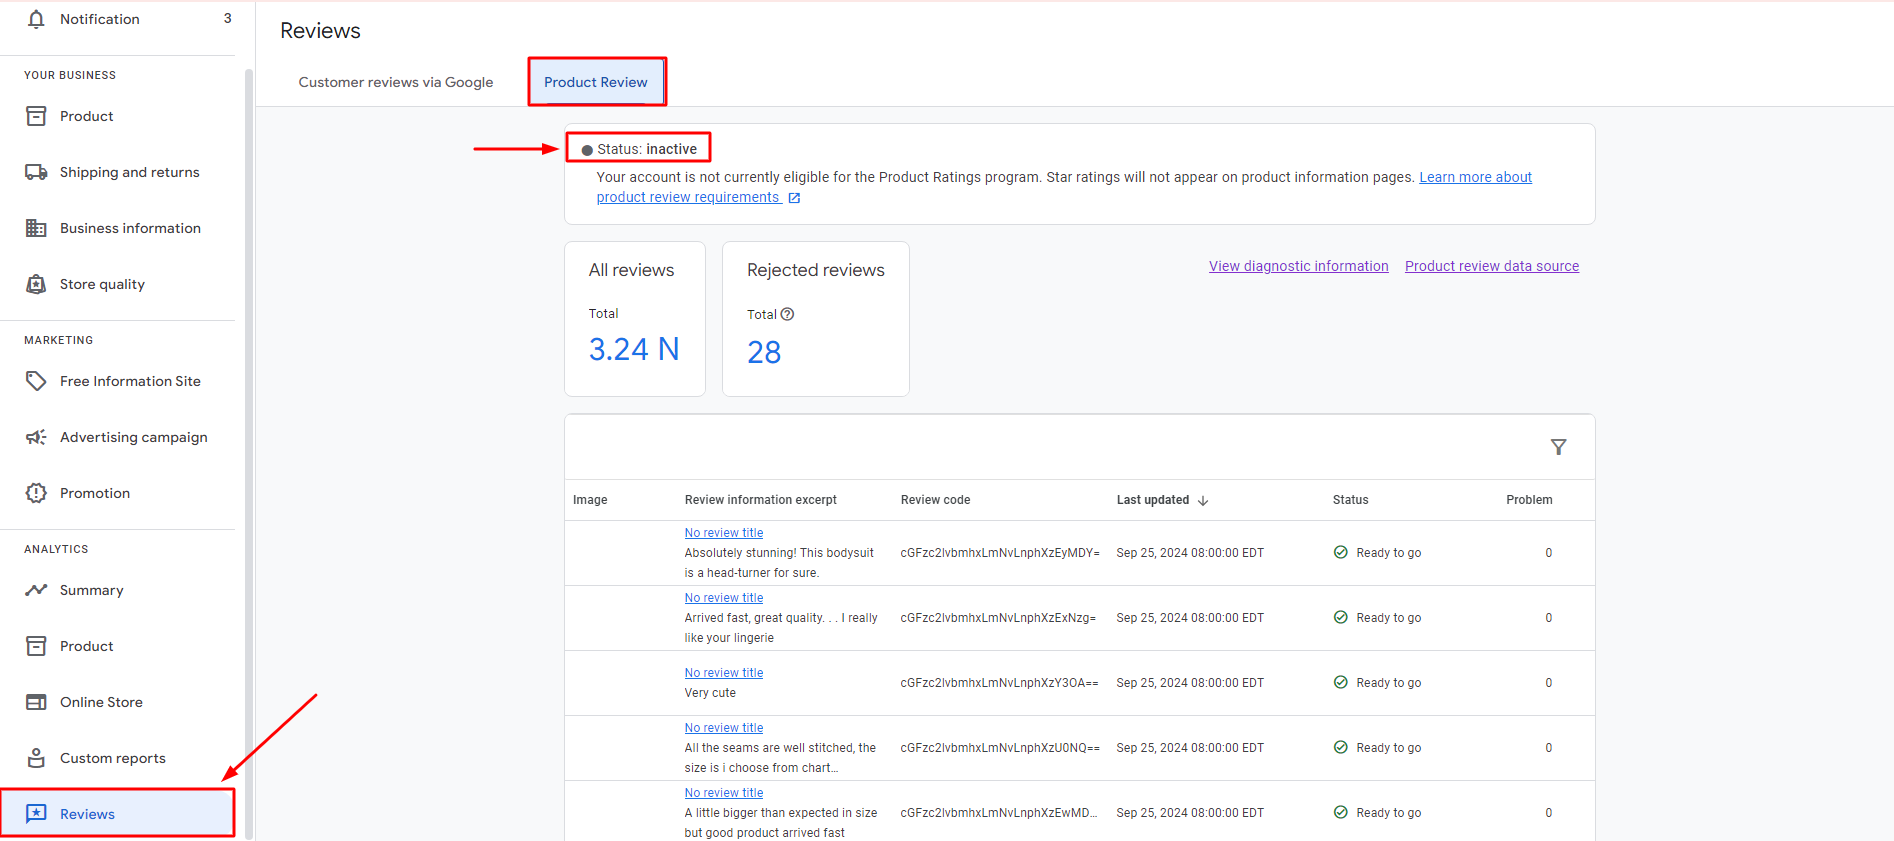Click the Shipping and returns truck icon
Image resolution: width=1894 pixels, height=841 pixels.
(x=36, y=172)
